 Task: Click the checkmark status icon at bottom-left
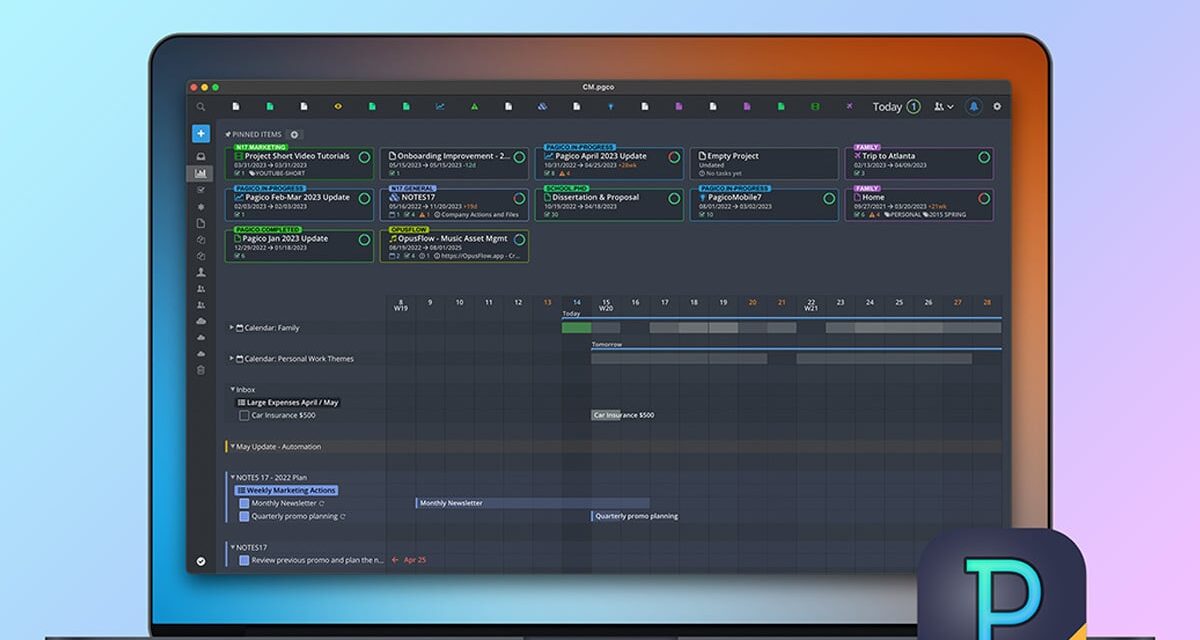[x=201, y=561]
